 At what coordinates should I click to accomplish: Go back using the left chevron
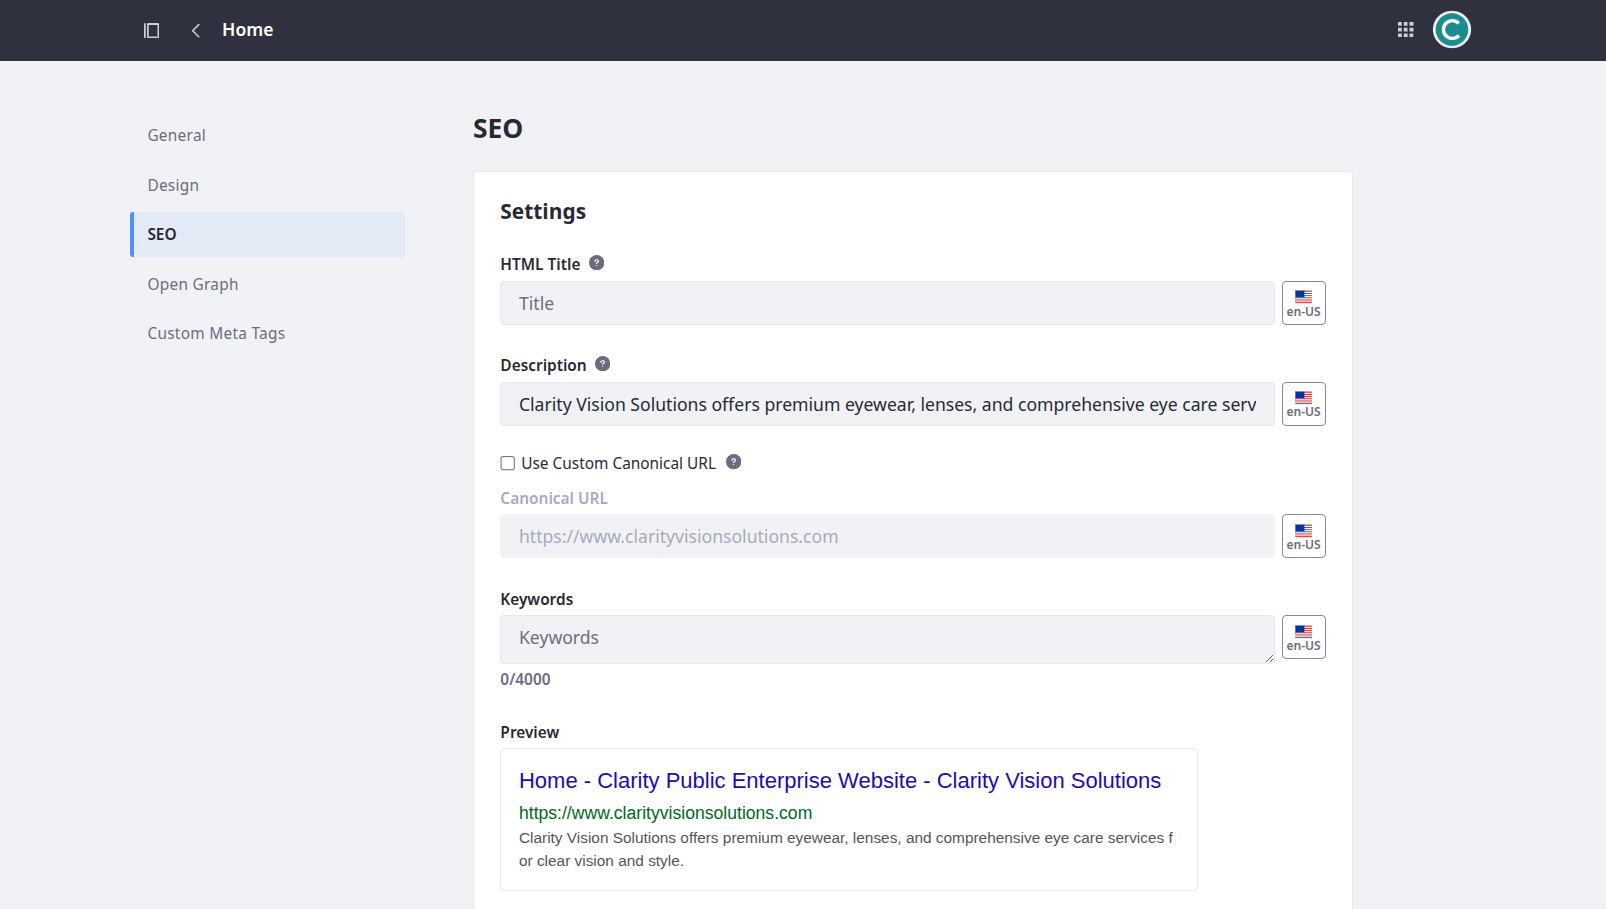click(196, 30)
